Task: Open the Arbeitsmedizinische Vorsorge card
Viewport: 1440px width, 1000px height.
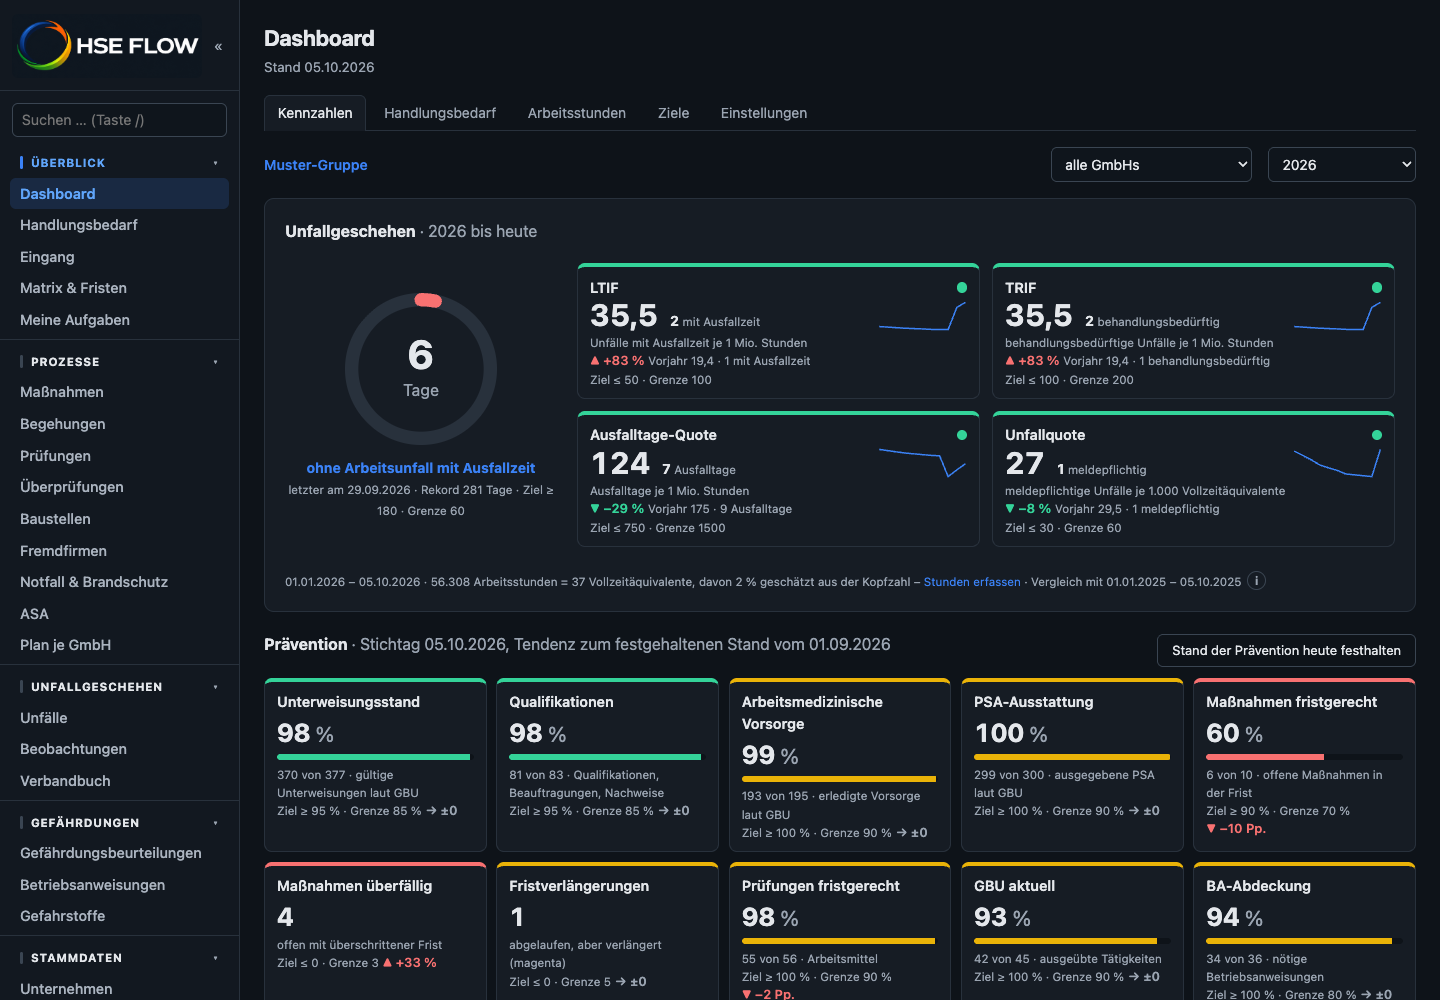Action: [x=840, y=765]
